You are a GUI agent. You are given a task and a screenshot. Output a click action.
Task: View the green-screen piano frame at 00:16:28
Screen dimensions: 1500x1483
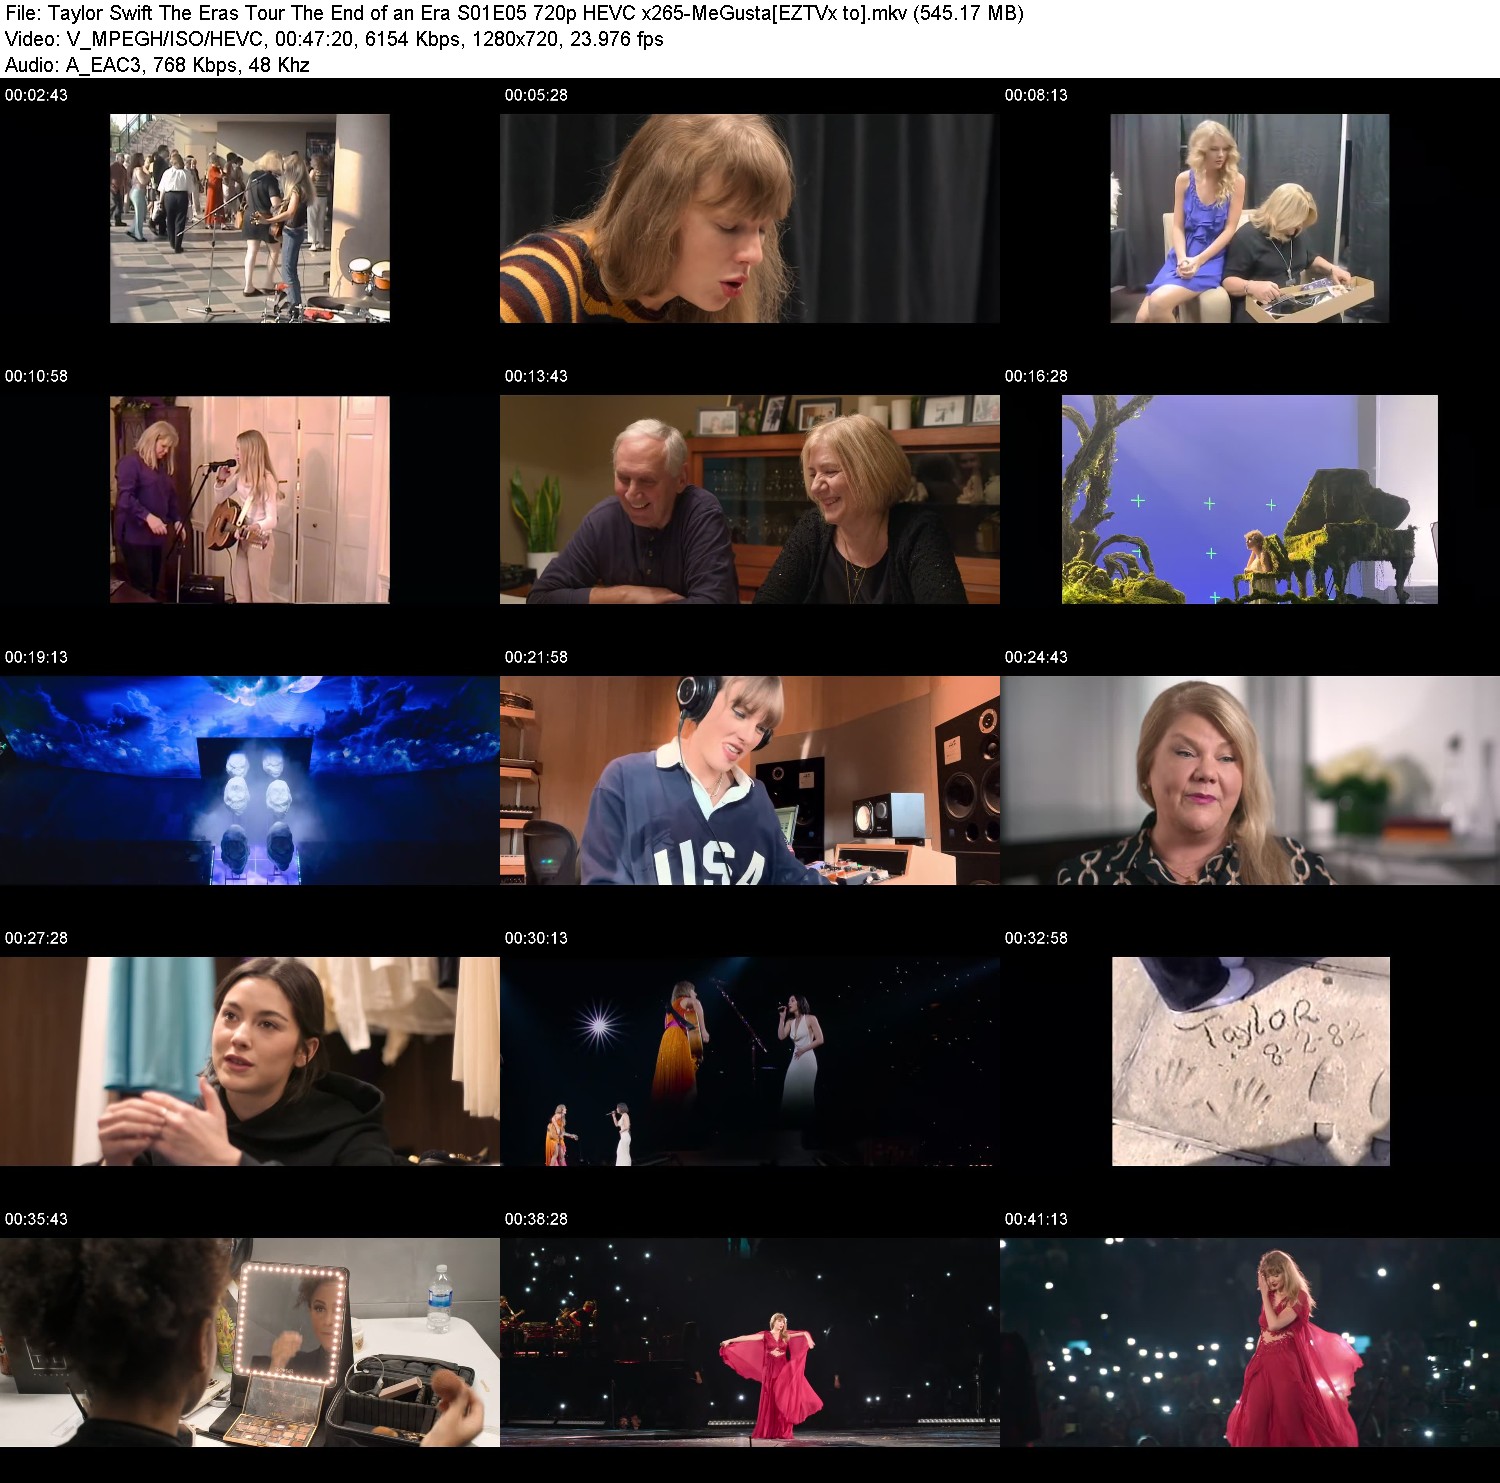[x=1250, y=499]
